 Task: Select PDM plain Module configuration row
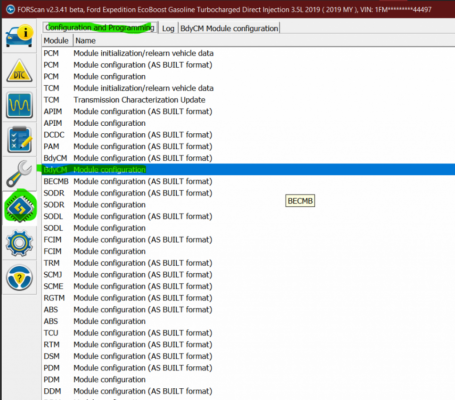coord(248,380)
